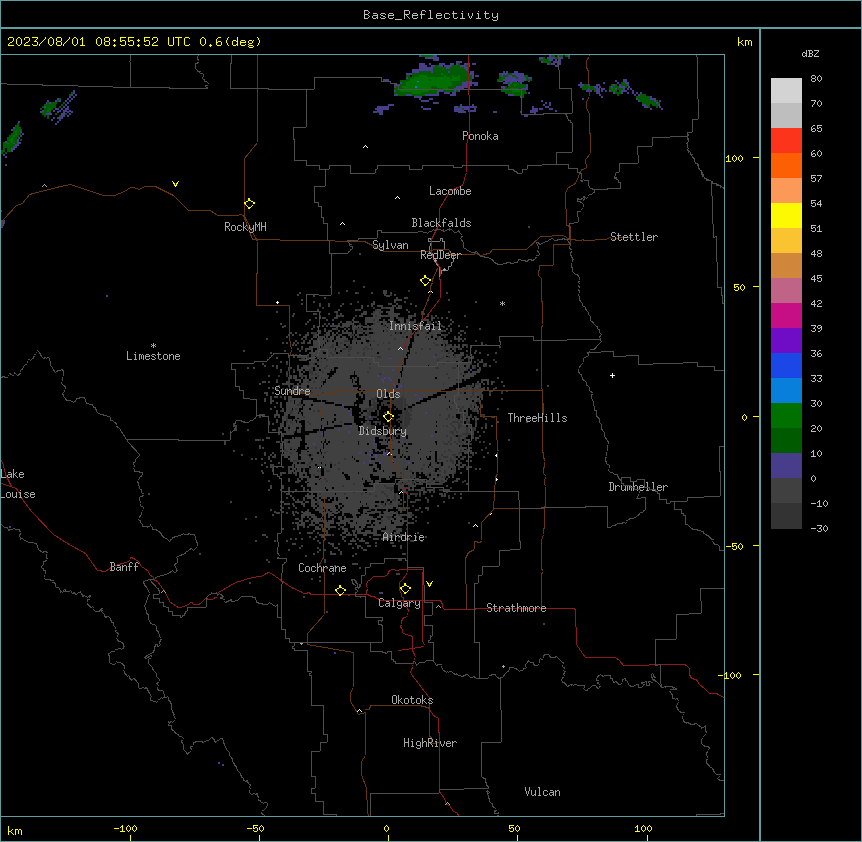Click the Sylvan label
862x842 pixels.
[390, 245]
